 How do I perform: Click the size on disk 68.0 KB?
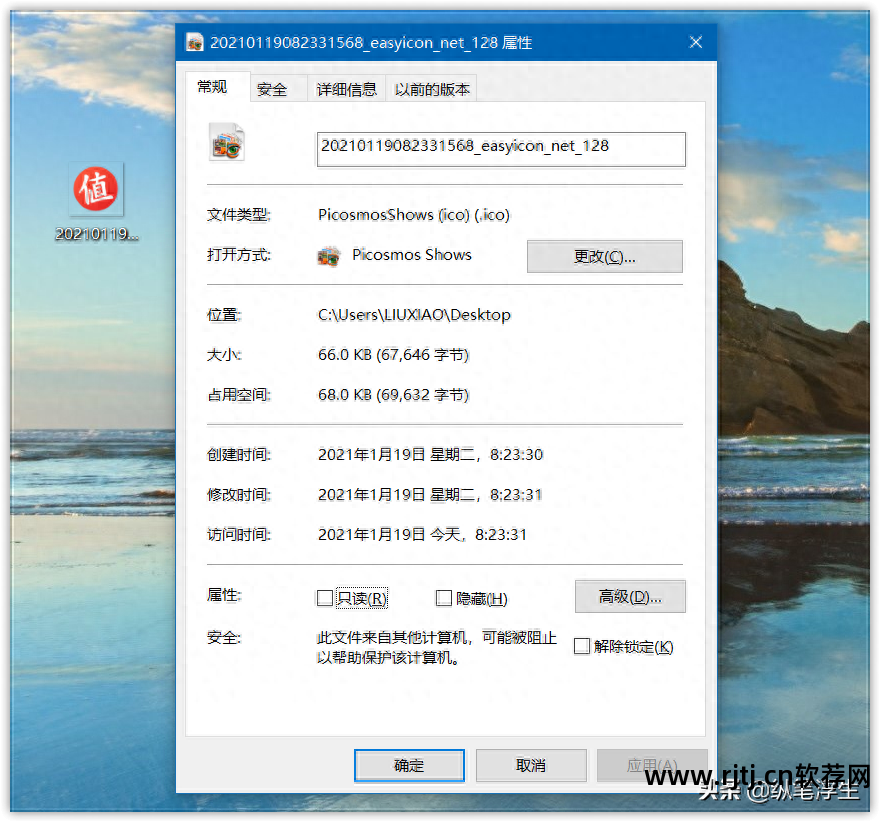tap(393, 394)
